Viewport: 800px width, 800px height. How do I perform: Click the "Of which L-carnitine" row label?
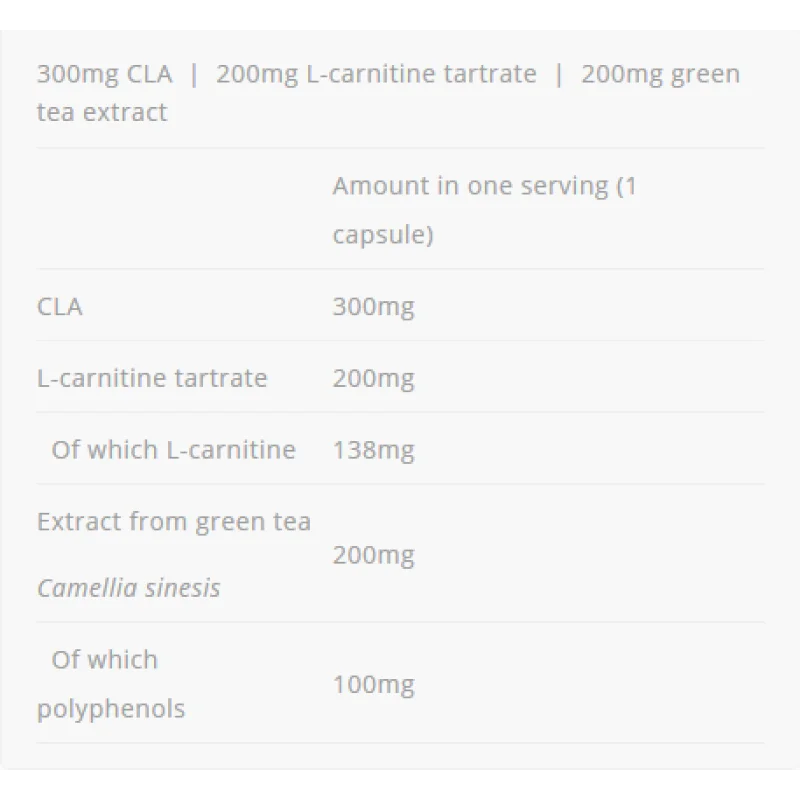173,450
